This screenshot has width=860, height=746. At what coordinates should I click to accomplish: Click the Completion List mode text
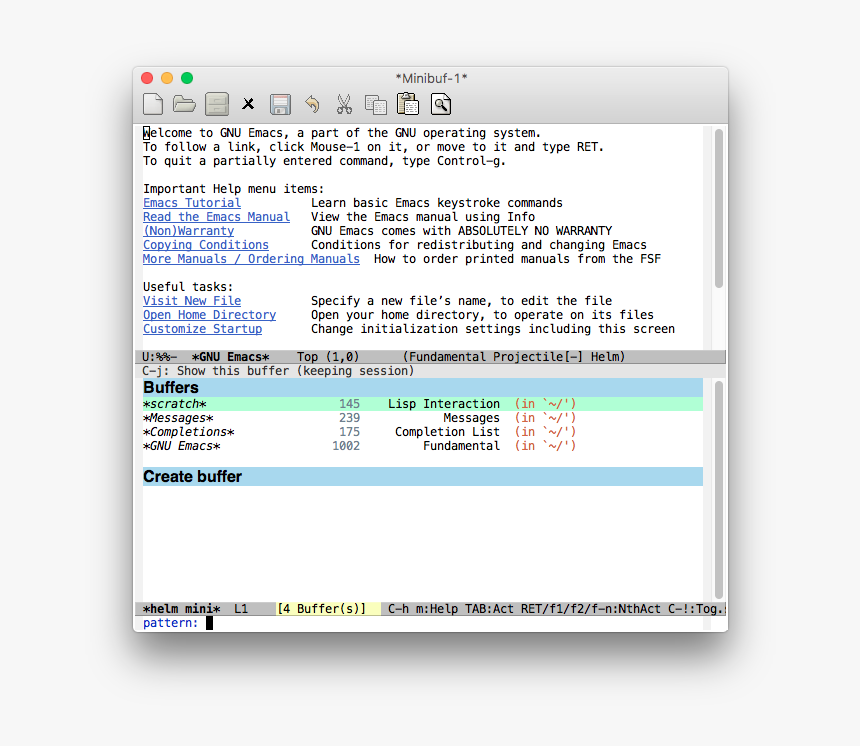pos(447,432)
